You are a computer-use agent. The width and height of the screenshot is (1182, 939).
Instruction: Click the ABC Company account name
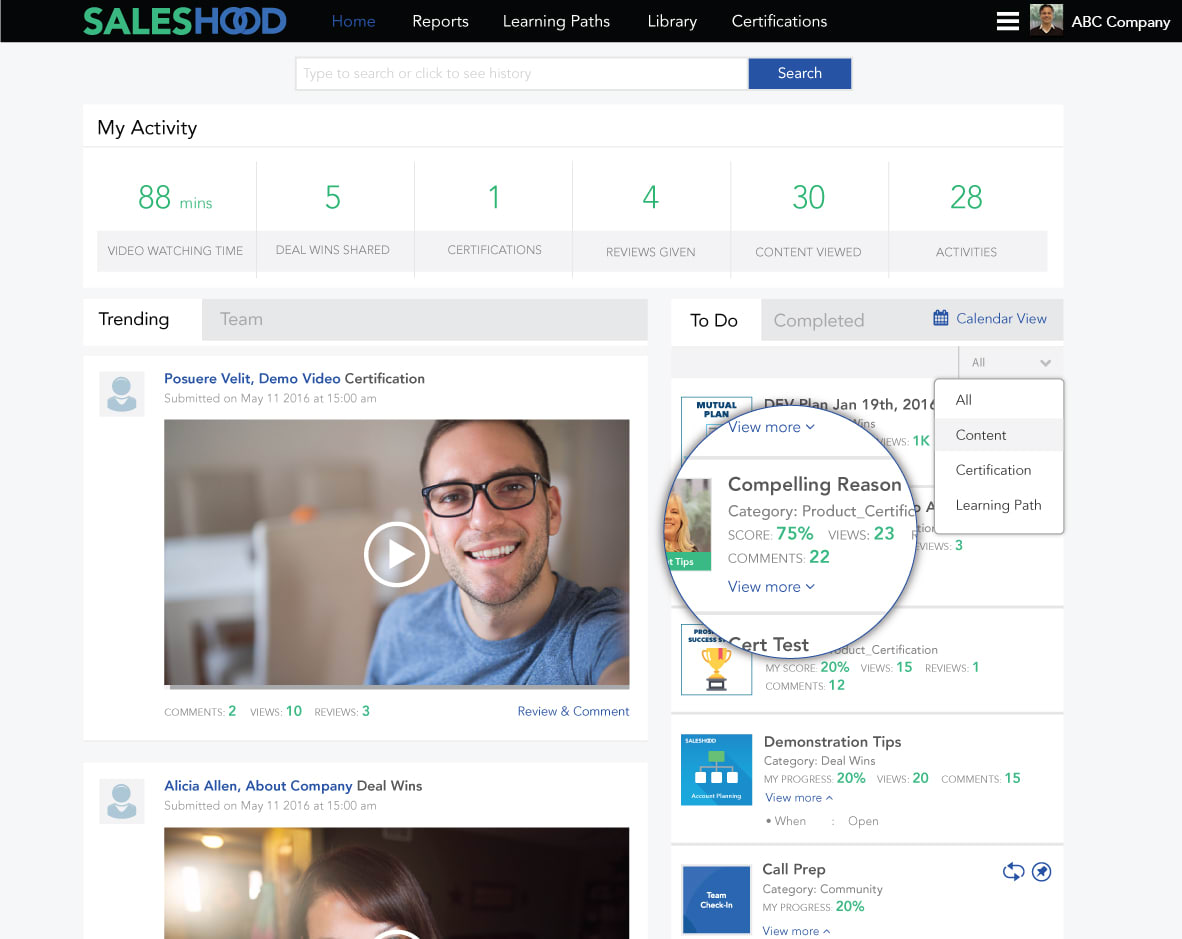1121,22
